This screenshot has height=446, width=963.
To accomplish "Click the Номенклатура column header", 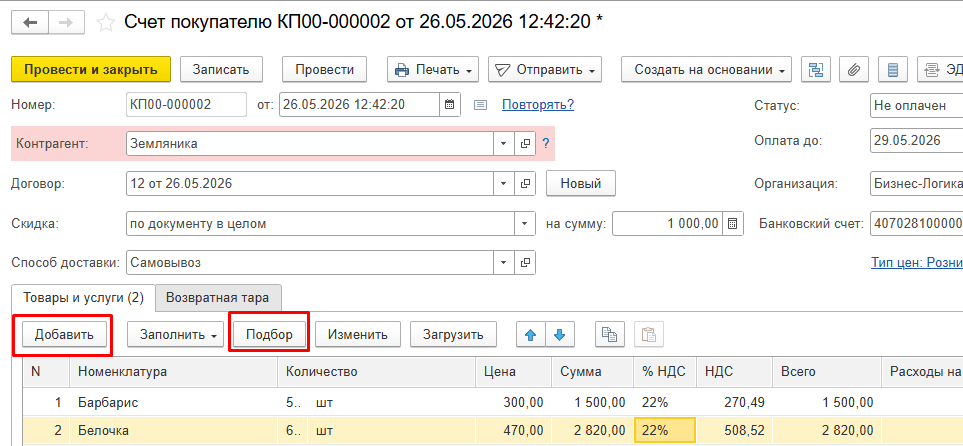I will (174, 372).
